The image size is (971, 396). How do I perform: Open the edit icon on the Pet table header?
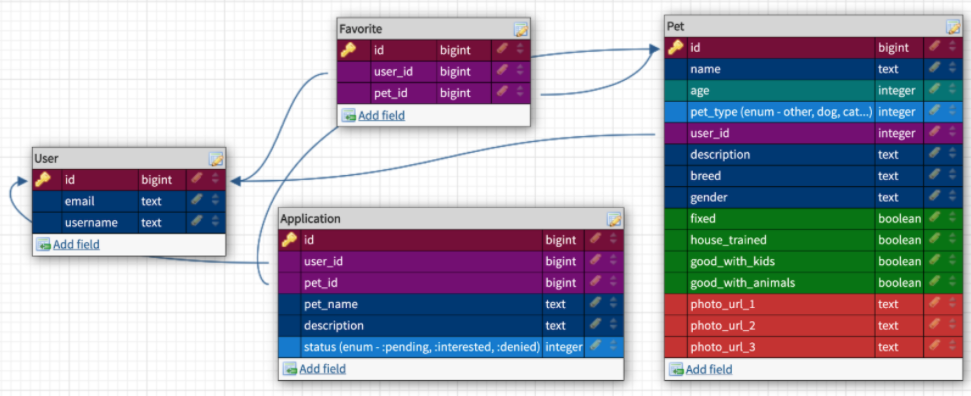click(x=953, y=27)
